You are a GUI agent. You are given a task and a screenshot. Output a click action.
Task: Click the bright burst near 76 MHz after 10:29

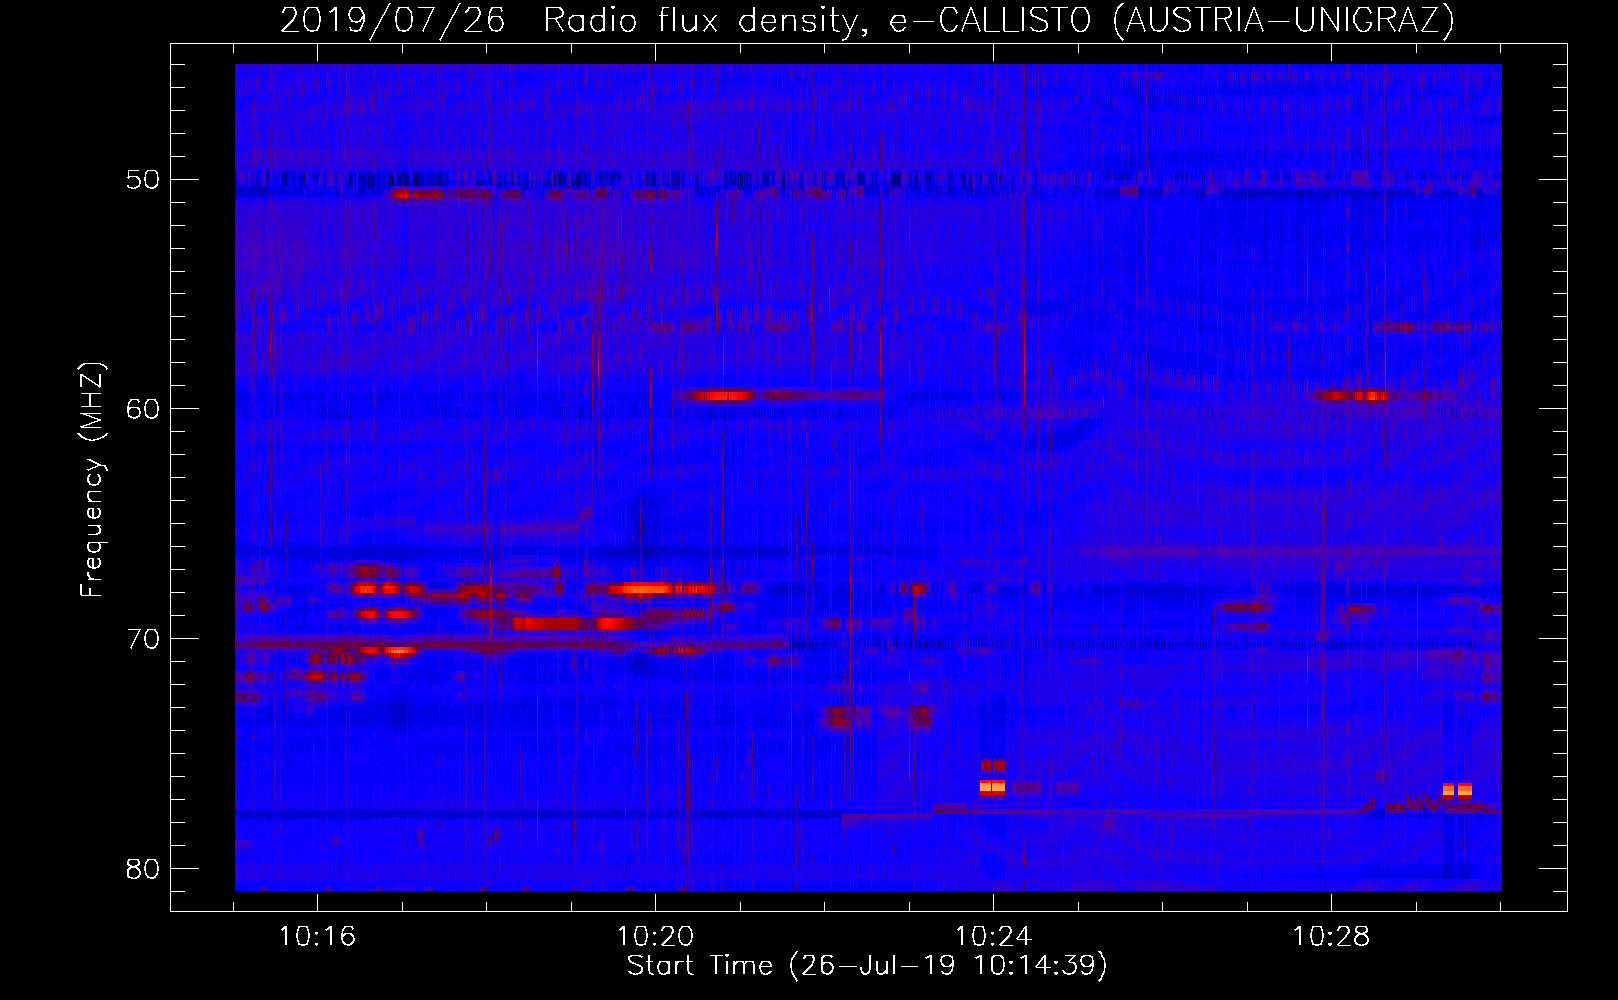(x=1457, y=790)
